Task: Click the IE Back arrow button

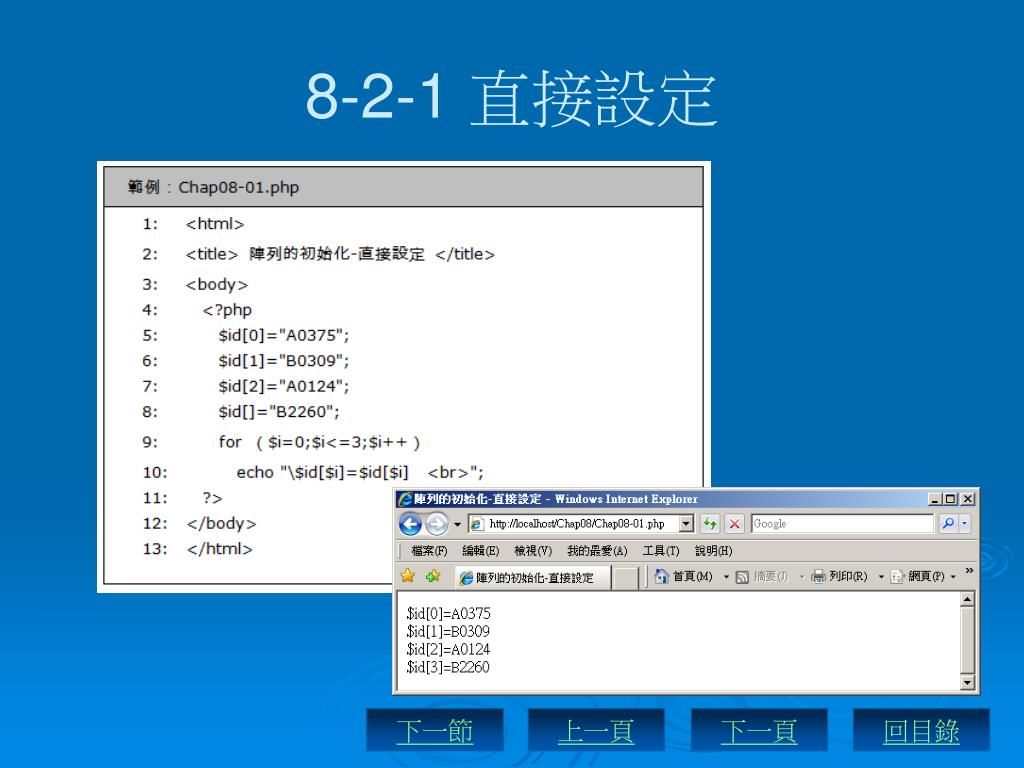Action: tap(410, 524)
